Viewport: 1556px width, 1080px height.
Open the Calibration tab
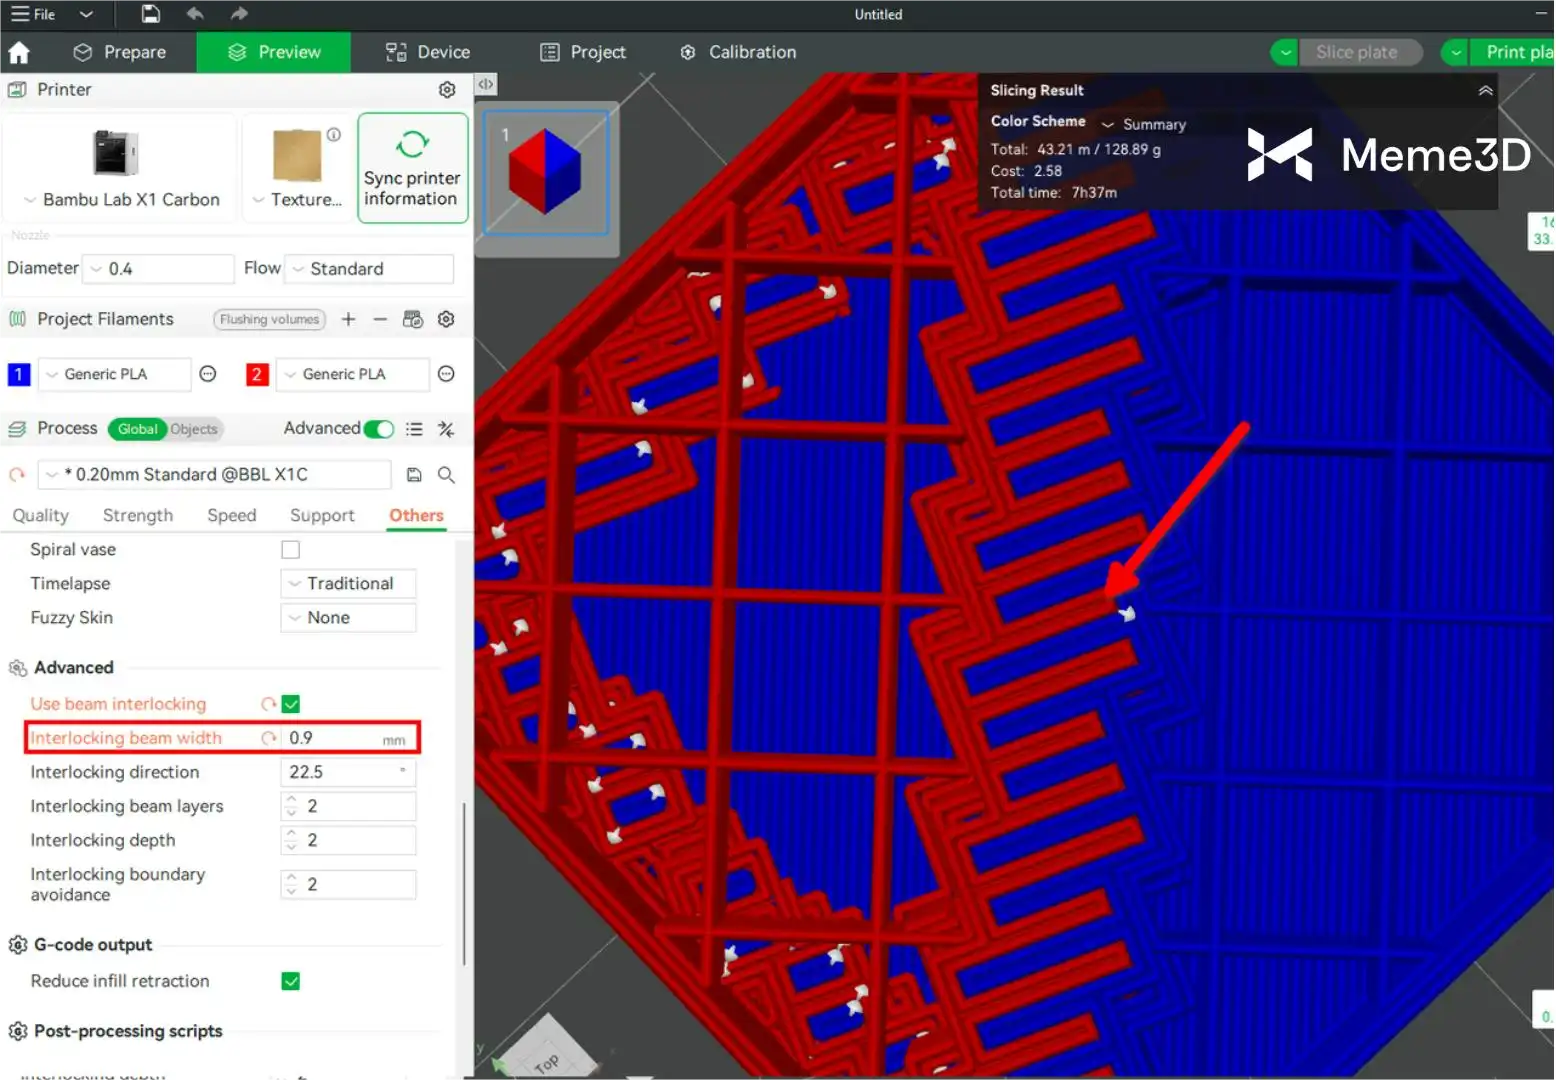tap(738, 52)
